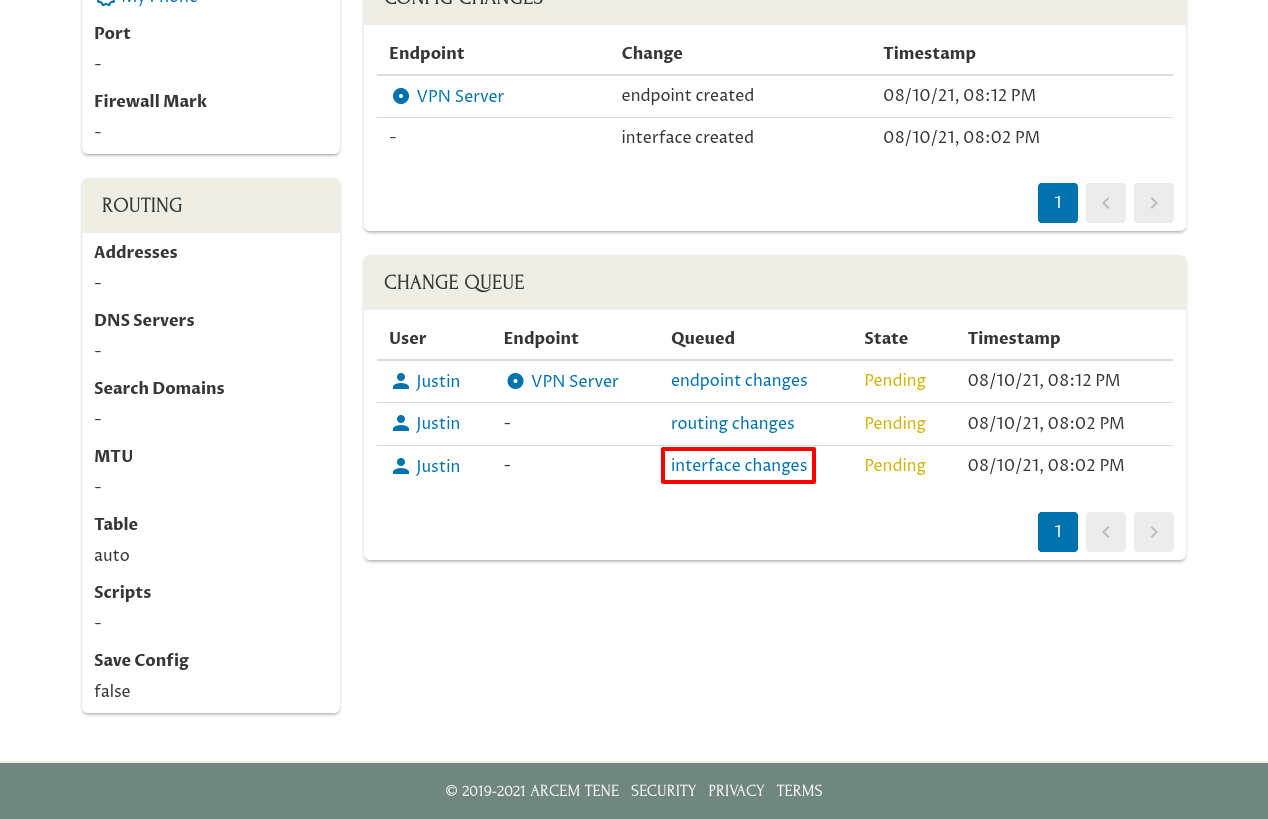Image resolution: width=1268 pixels, height=819 pixels.
Task: Open the routing changes queued item
Action: click(x=733, y=423)
